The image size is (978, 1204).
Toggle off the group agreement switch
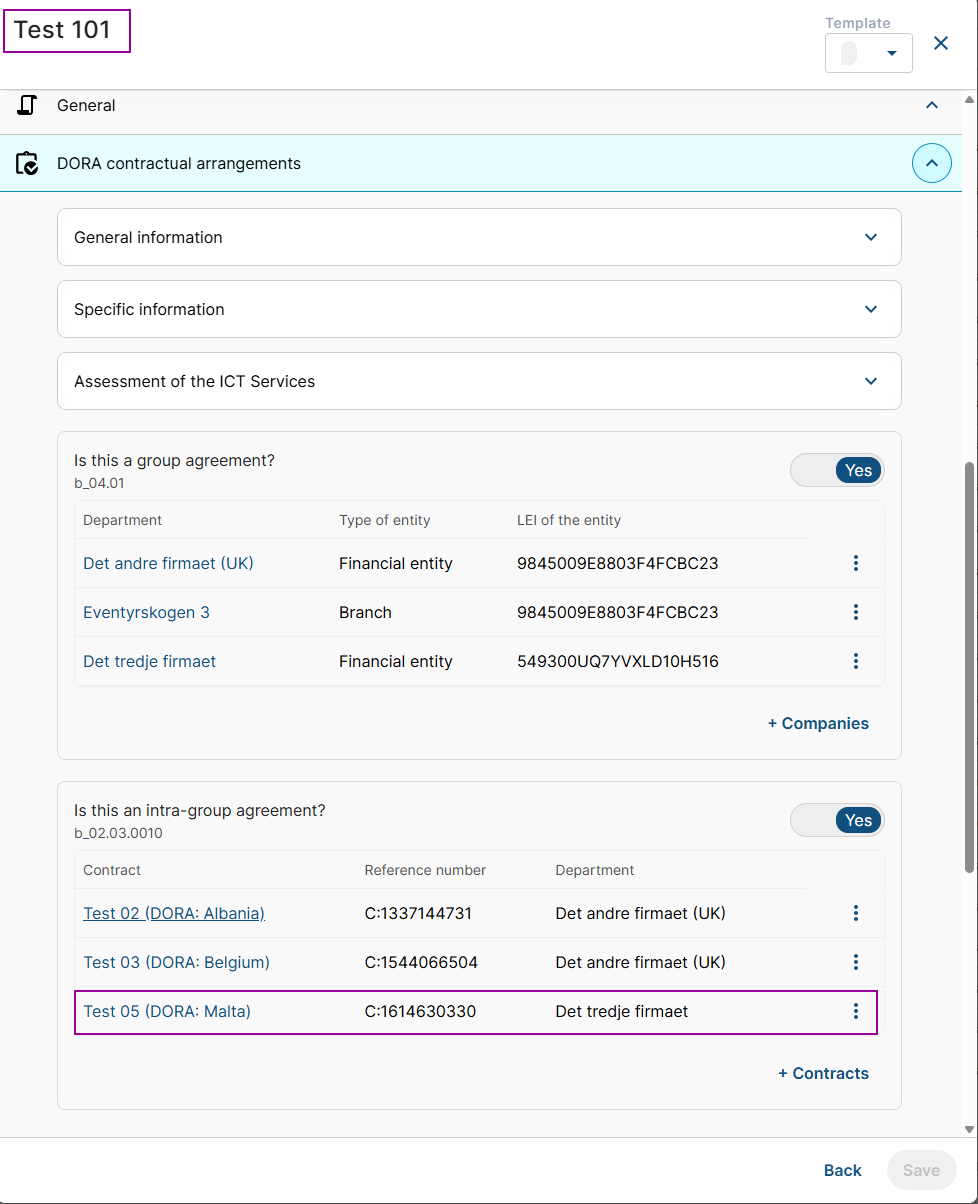coord(837,470)
